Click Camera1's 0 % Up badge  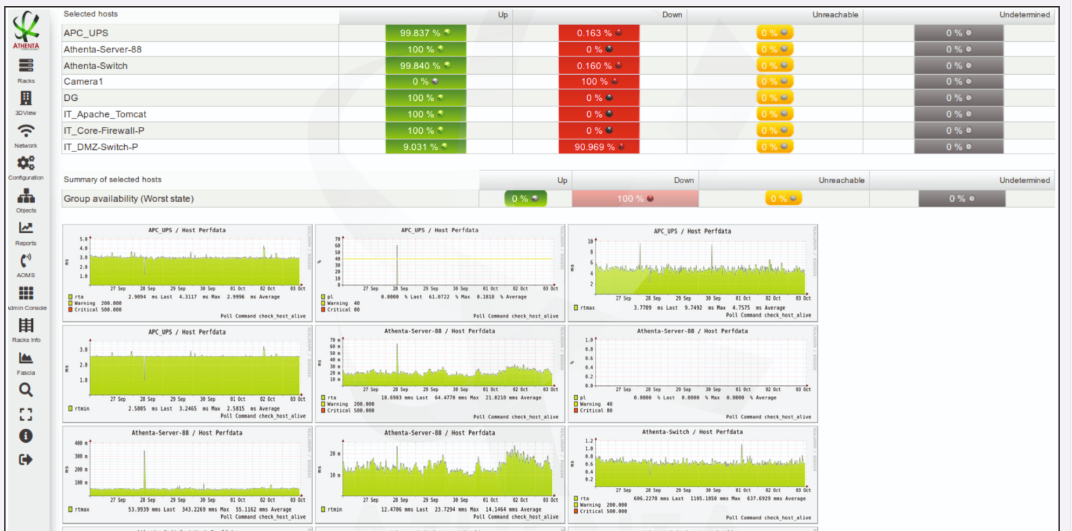426,81
